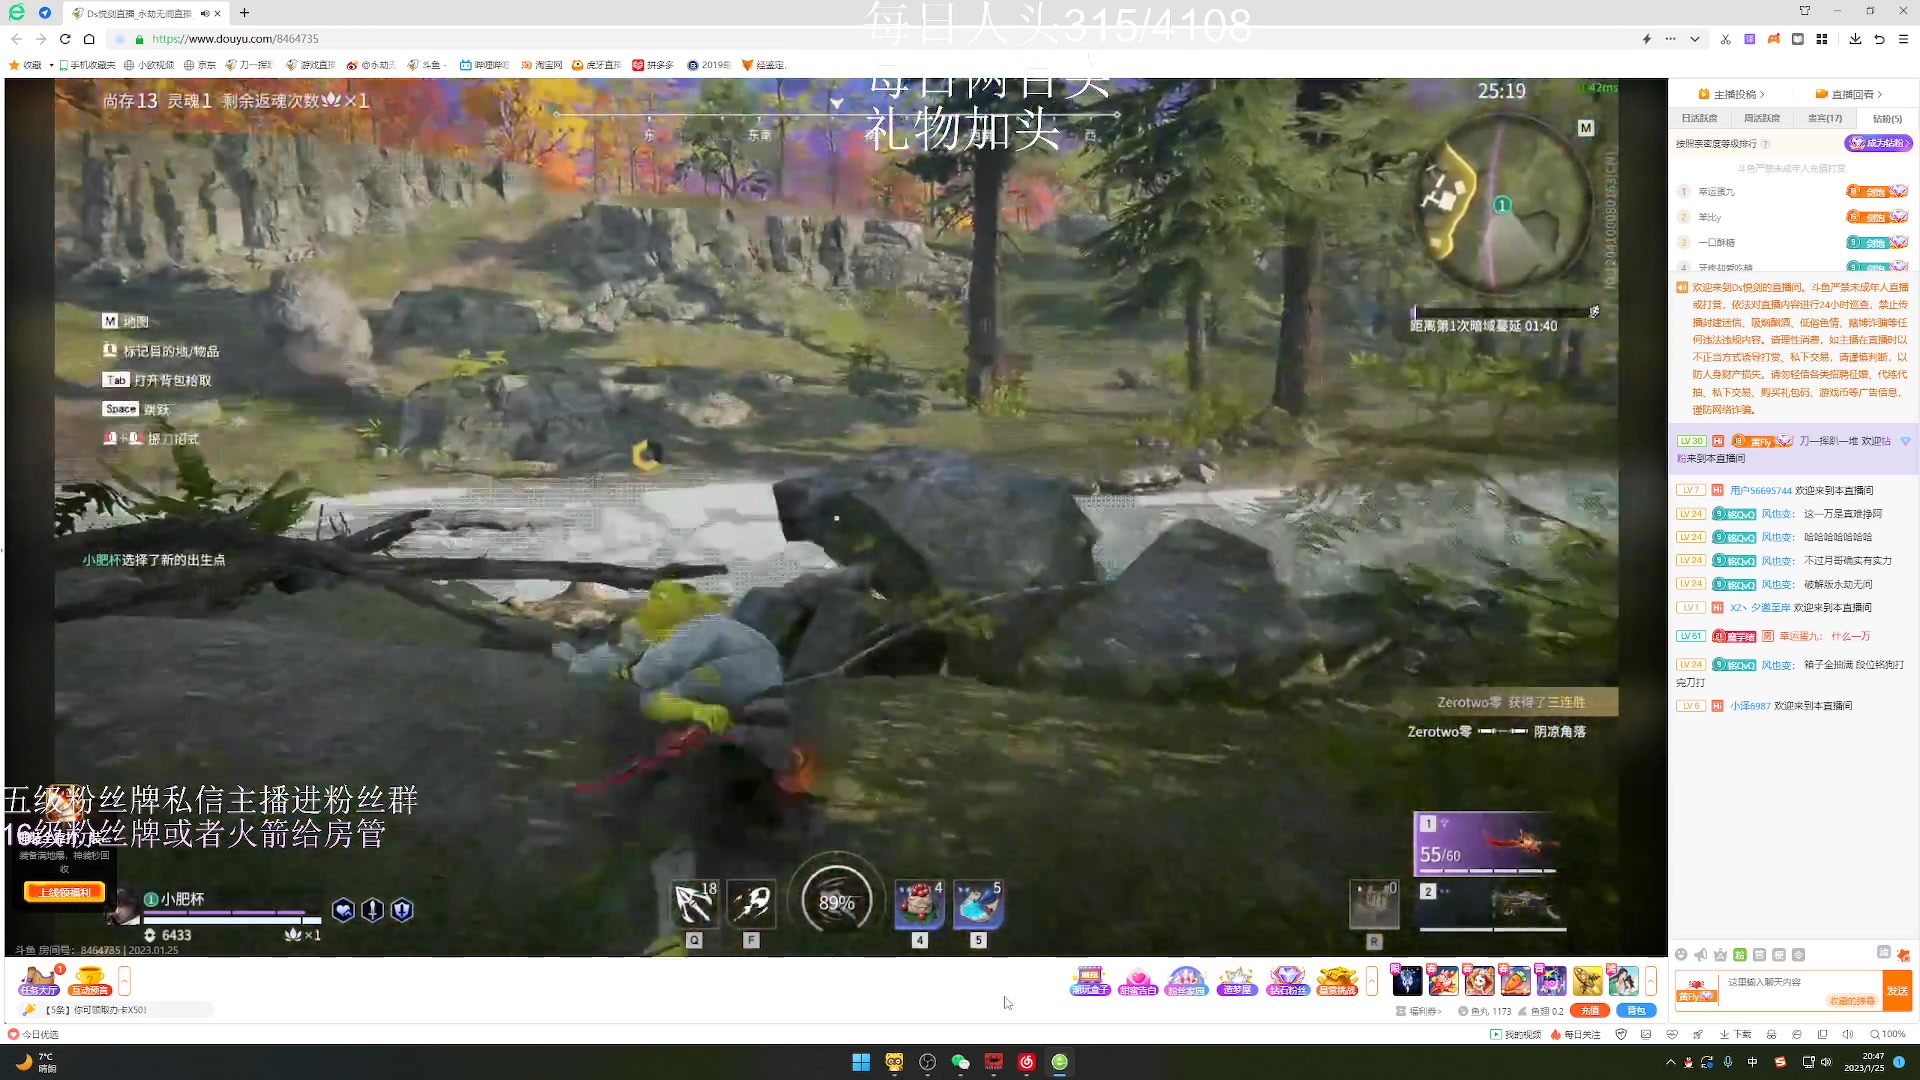Go to browser home page
1920x1080 pixels.
coord(89,39)
